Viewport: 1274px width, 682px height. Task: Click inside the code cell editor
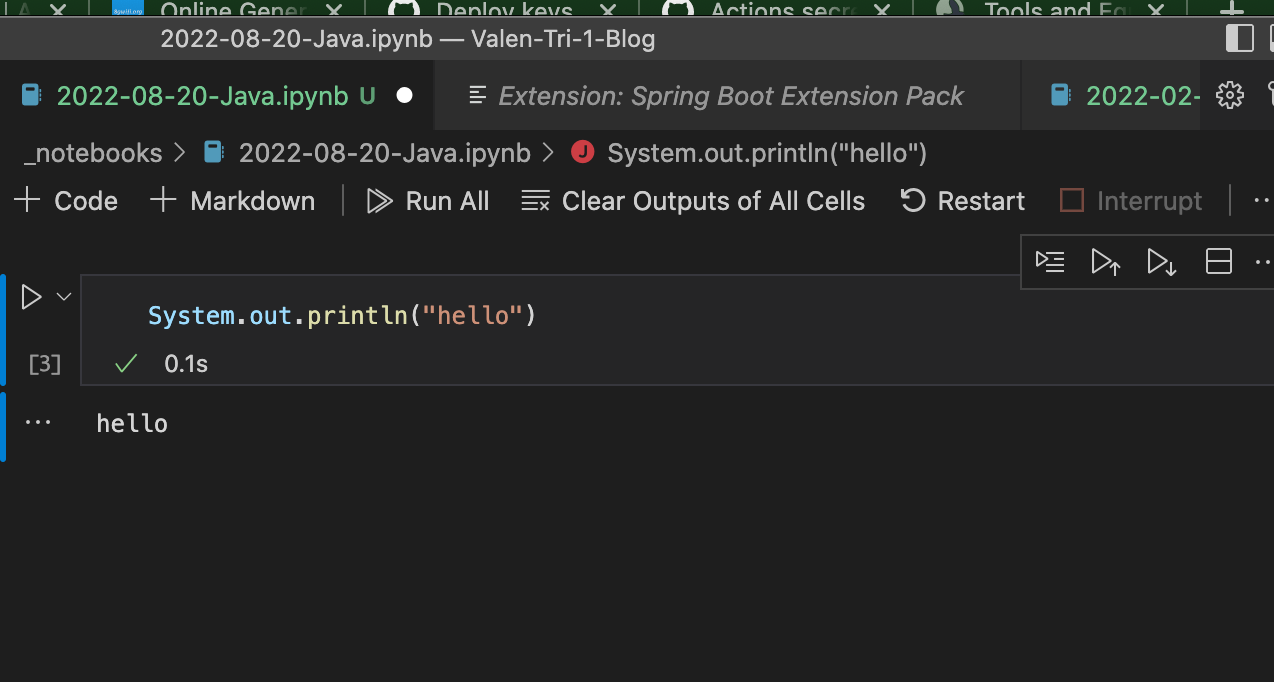tap(676, 316)
